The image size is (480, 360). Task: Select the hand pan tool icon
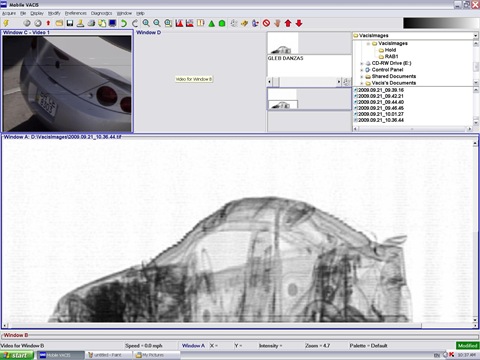(x=277, y=23)
